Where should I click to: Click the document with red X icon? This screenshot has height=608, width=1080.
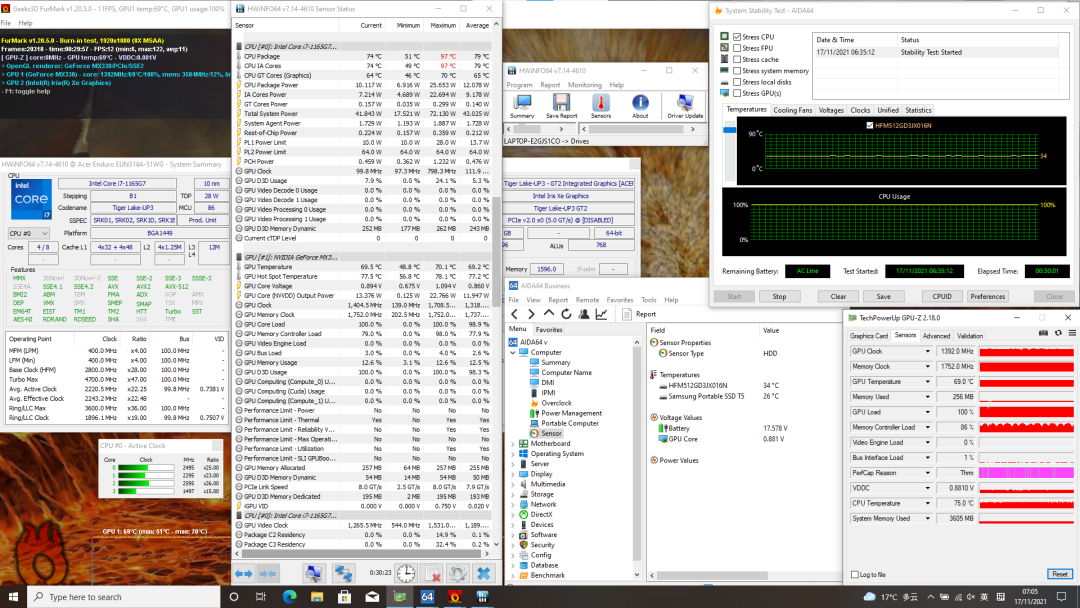pyautogui.click(x=432, y=573)
